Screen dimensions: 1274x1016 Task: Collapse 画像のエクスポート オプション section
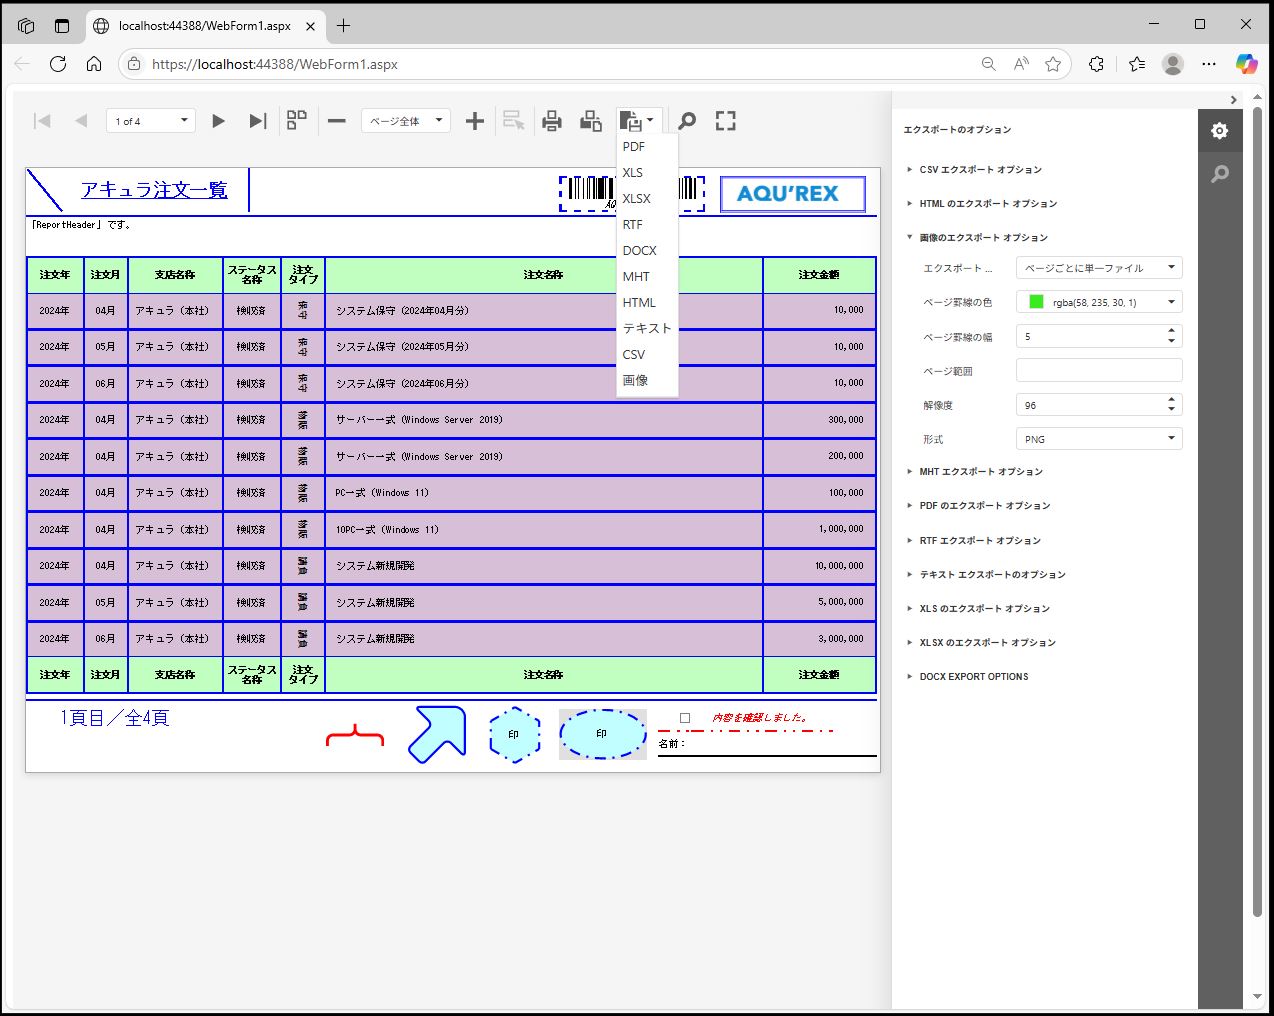tap(983, 238)
